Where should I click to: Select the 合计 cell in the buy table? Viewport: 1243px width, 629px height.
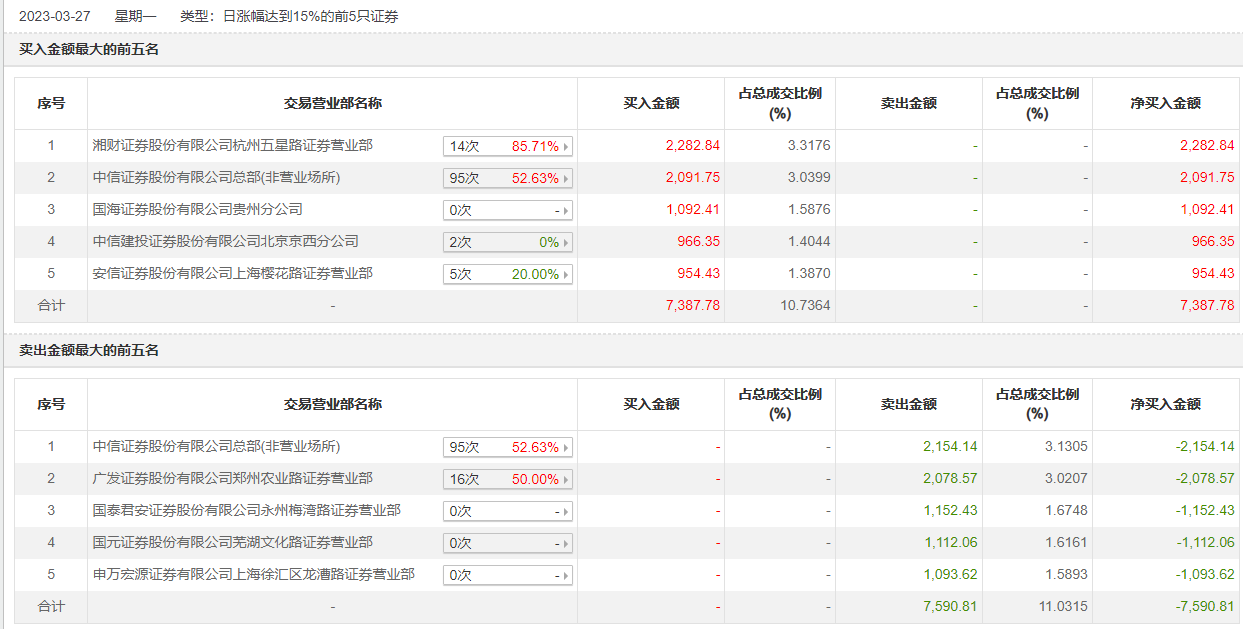[x=51, y=305]
